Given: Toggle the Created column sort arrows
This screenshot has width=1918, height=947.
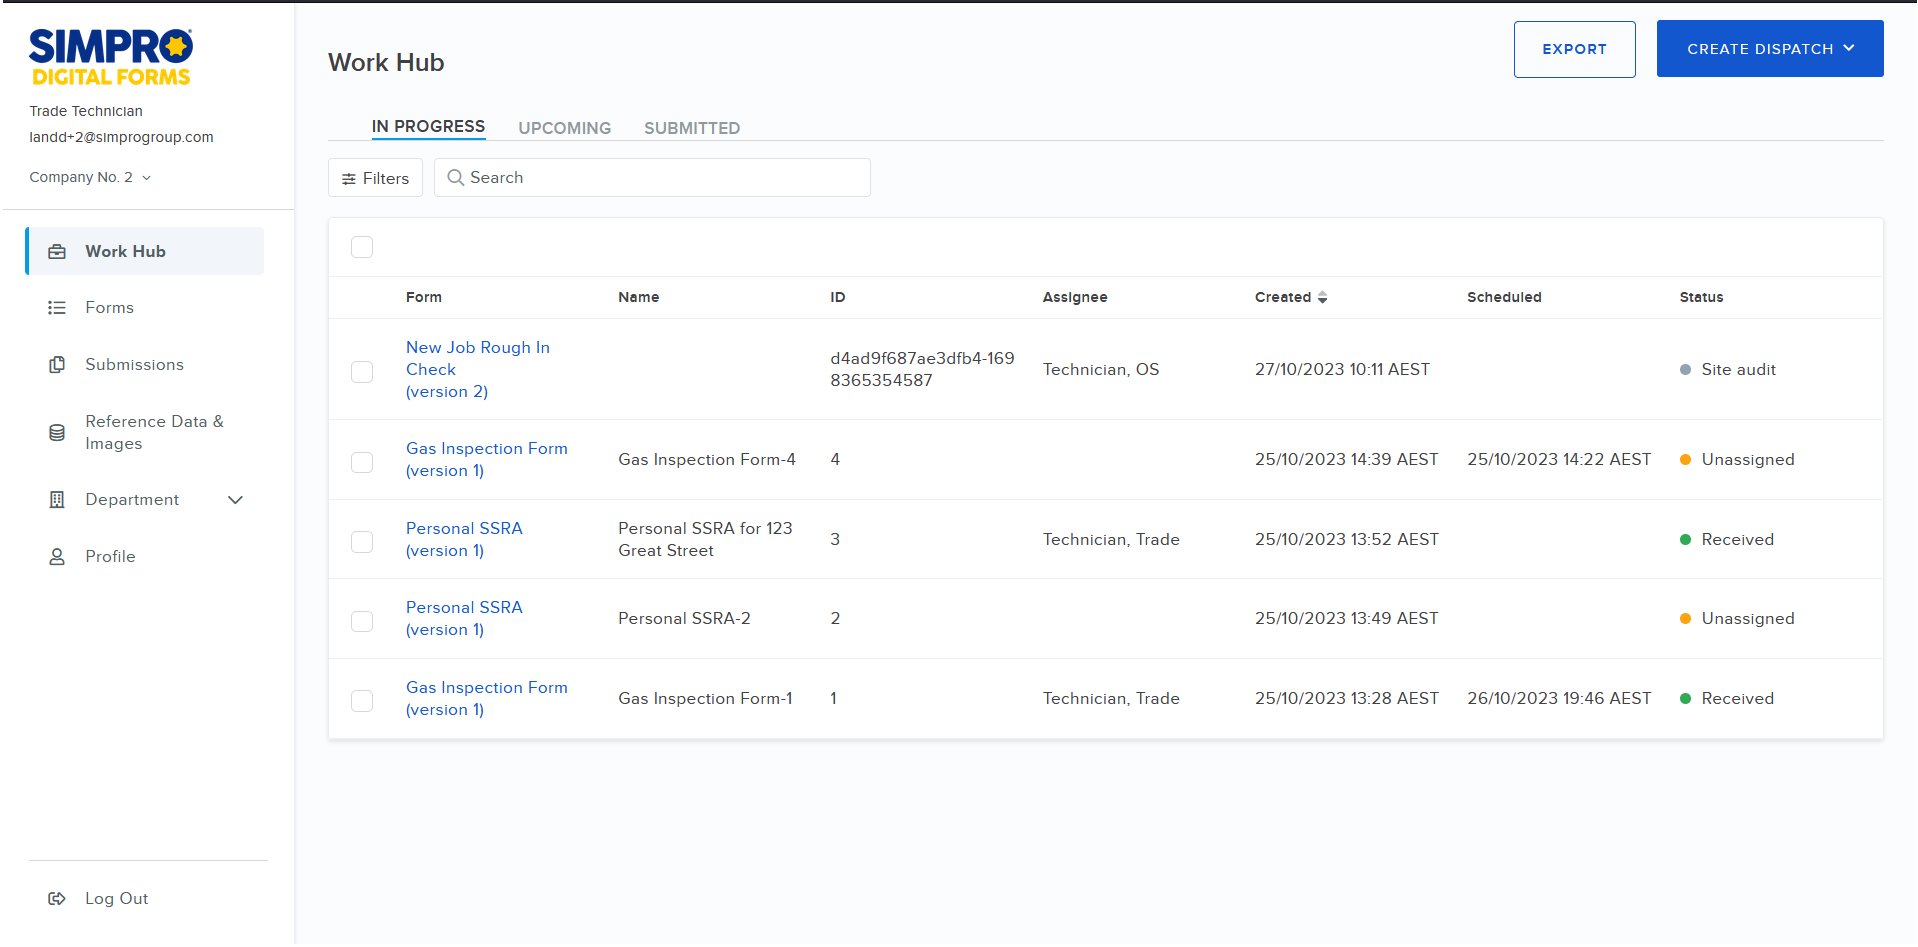Looking at the screenshot, I should 1322,297.
